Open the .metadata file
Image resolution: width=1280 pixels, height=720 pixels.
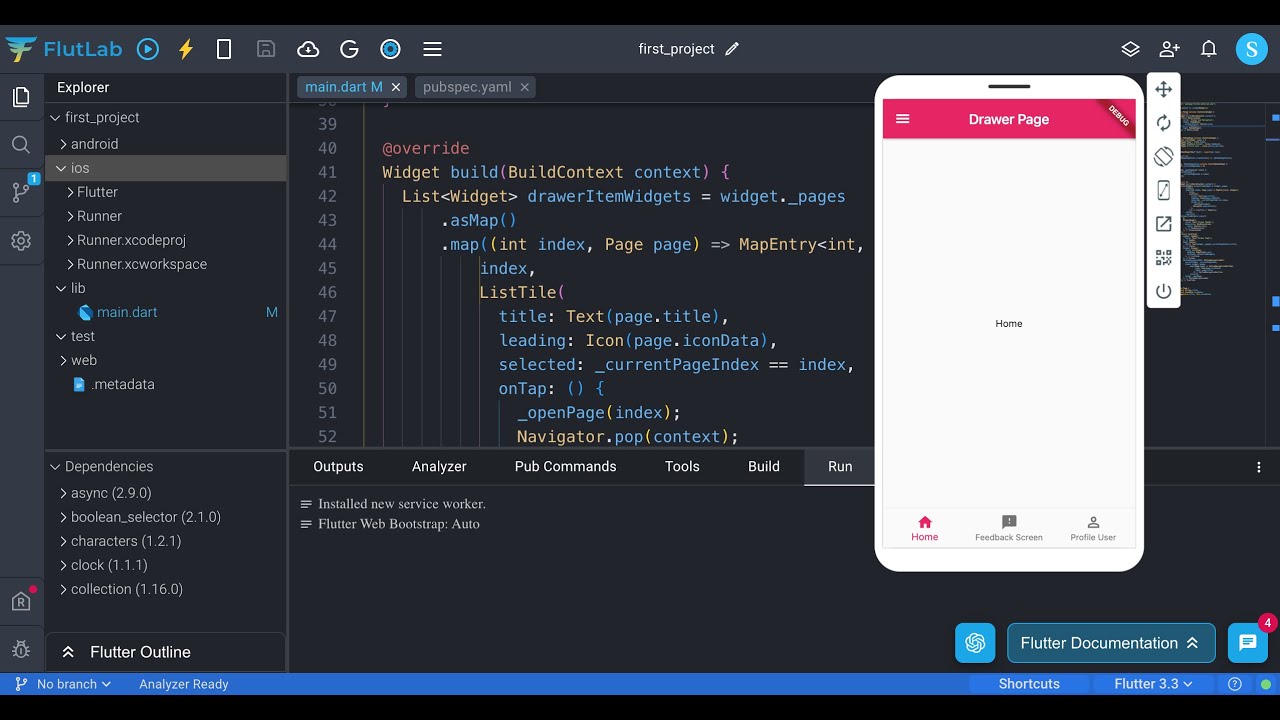coord(122,384)
